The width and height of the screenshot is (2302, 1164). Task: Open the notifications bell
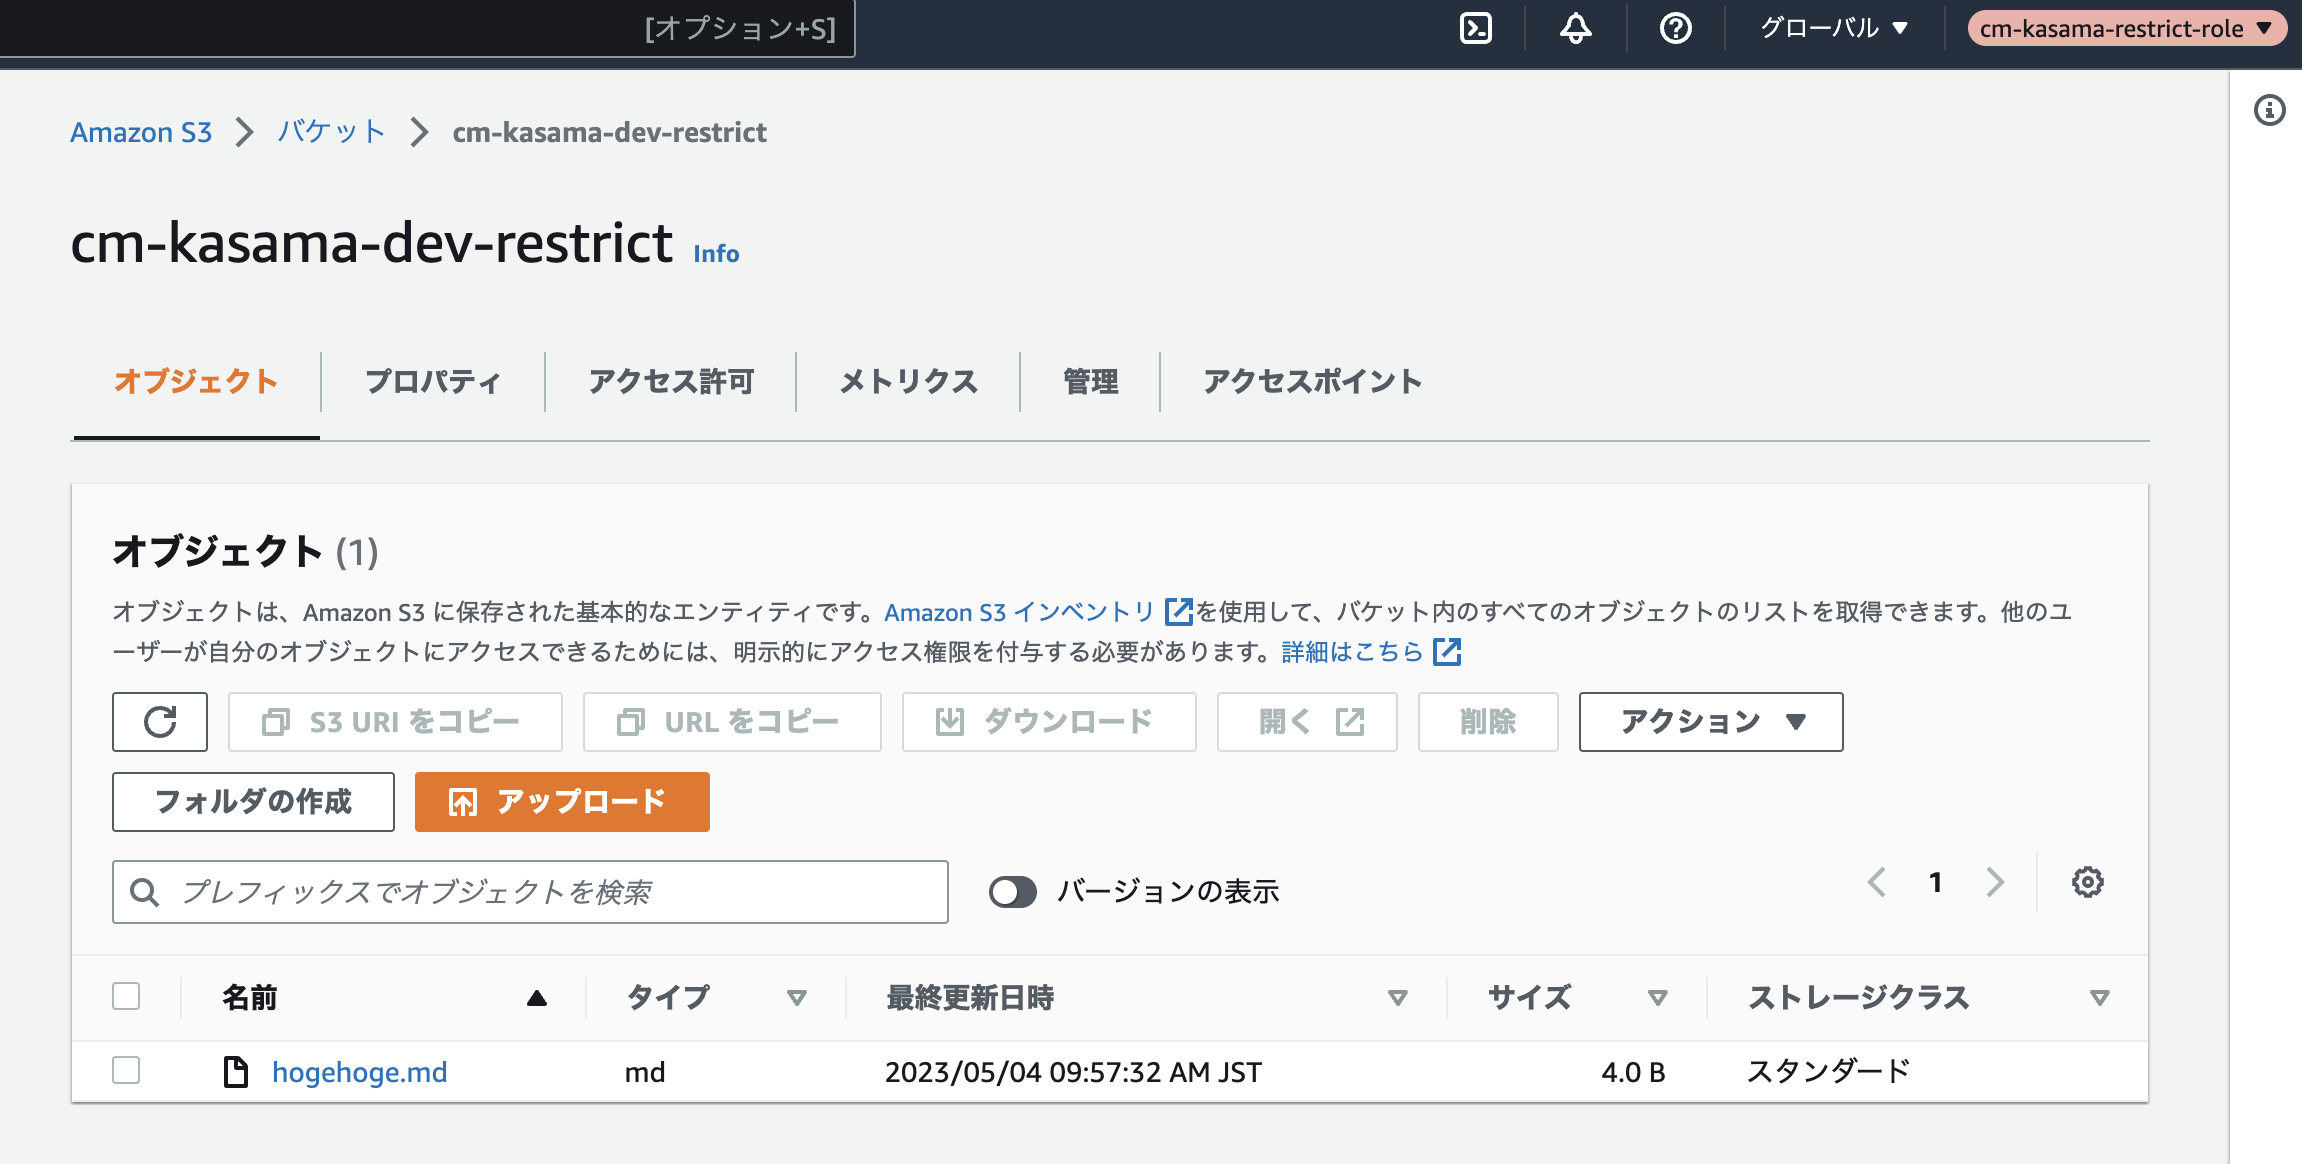point(1576,28)
